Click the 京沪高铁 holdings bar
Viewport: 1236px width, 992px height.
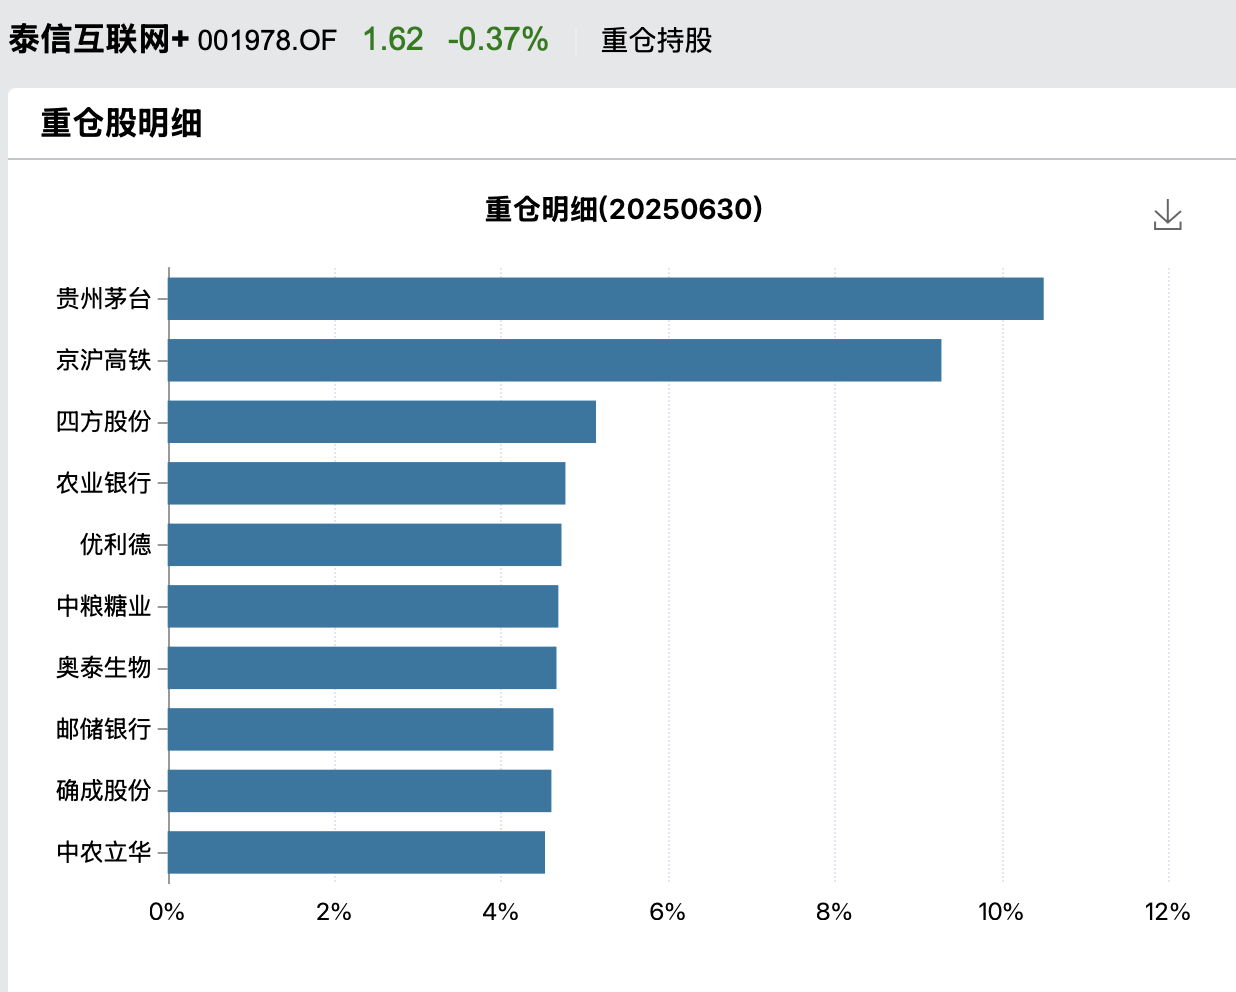(554, 360)
